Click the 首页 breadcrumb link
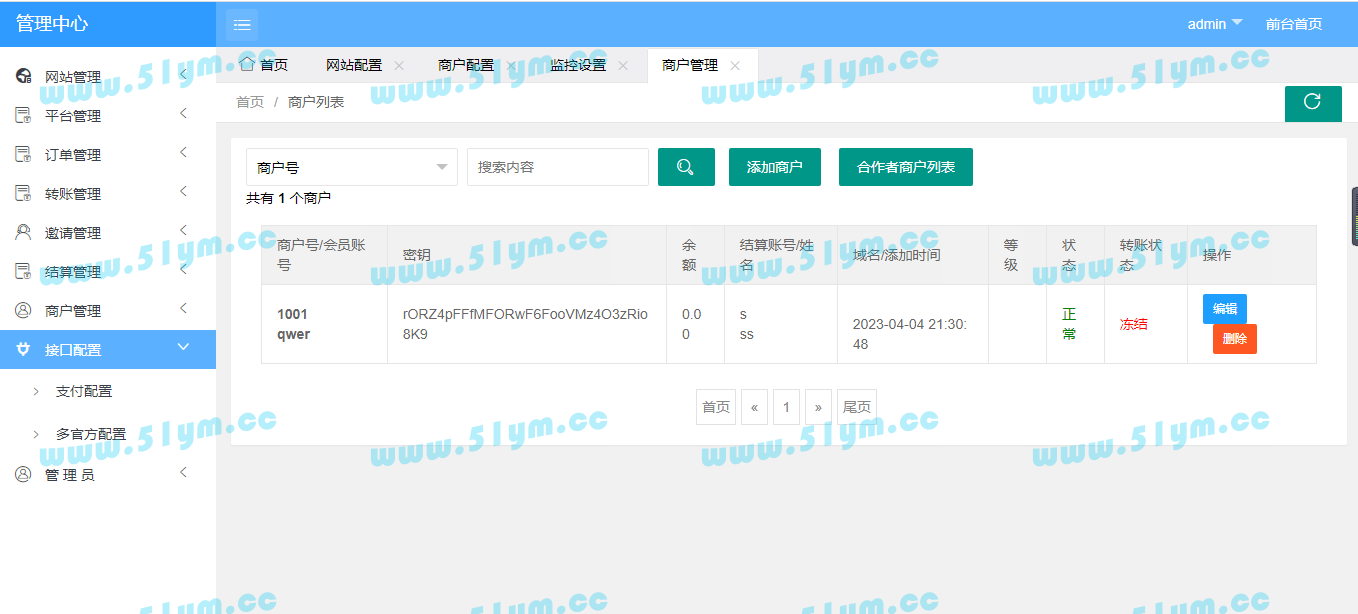1358x614 pixels. (250, 102)
